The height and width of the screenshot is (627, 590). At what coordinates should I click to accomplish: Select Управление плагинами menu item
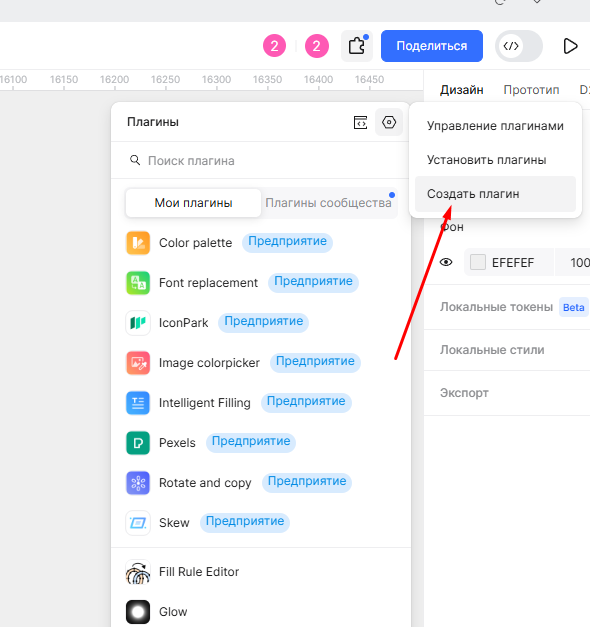click(495, 126)
